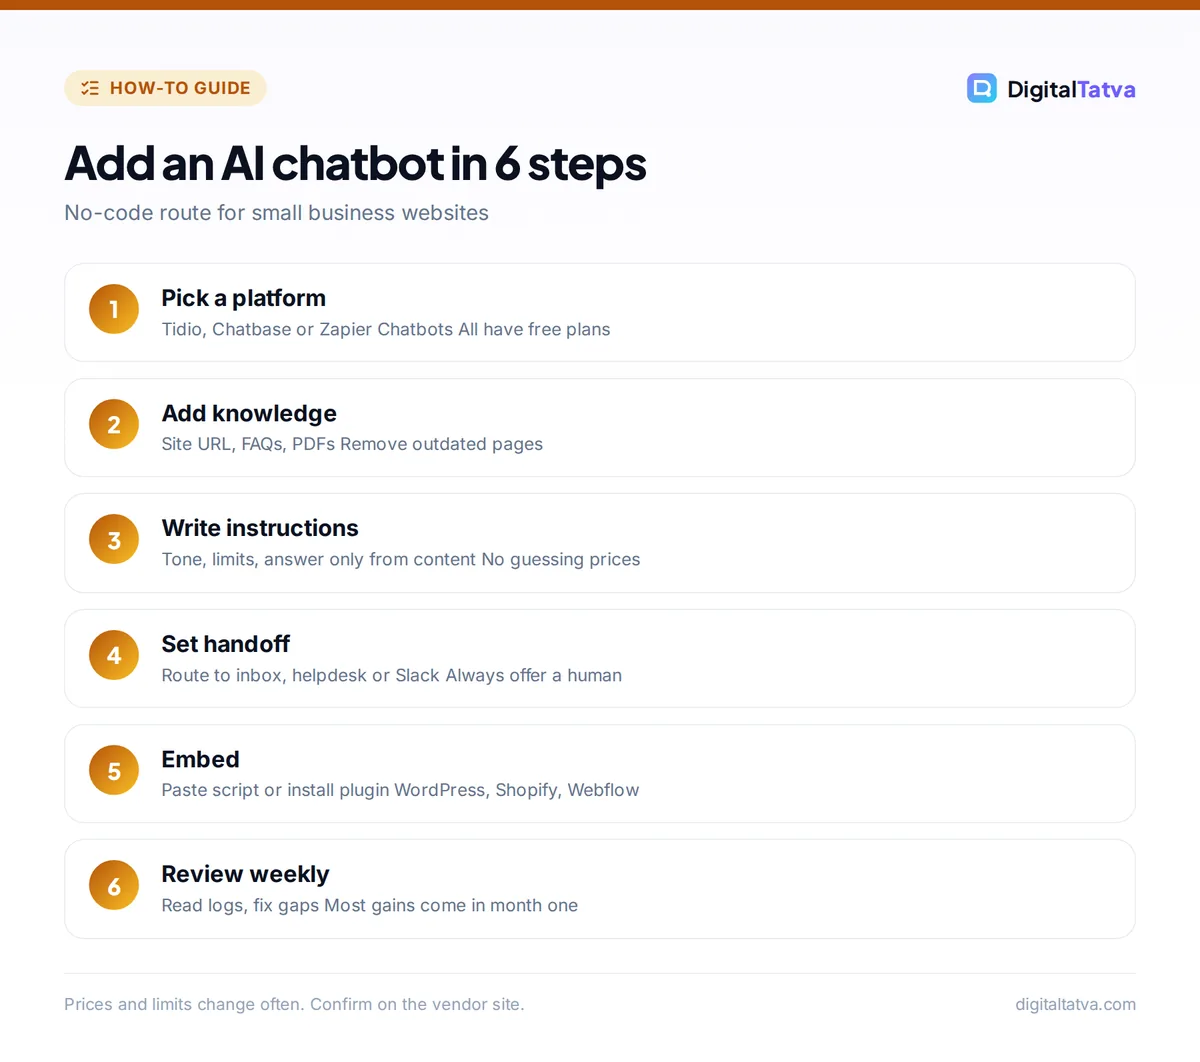Open the digitaltatva.com link in the footer
Image resolution: width=1200 pixels, height=1062 pixels.
[1075, 1004]
